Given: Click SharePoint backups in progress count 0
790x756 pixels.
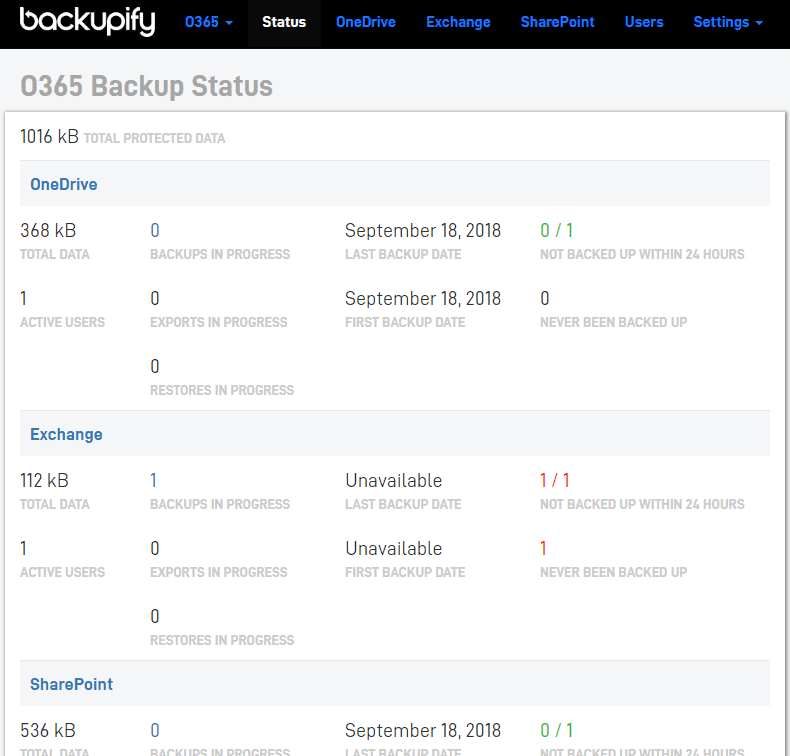Looking at the screenshot, I should (155, 730).
